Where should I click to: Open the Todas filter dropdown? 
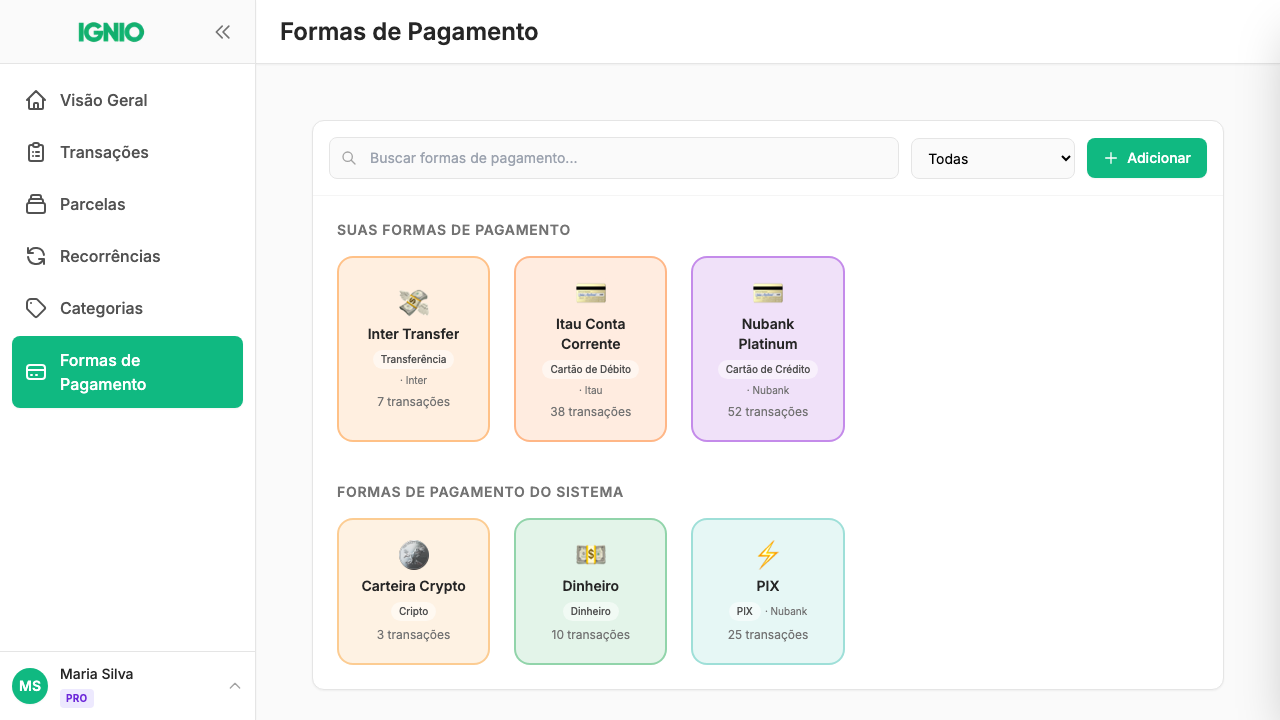pos(992,158)
